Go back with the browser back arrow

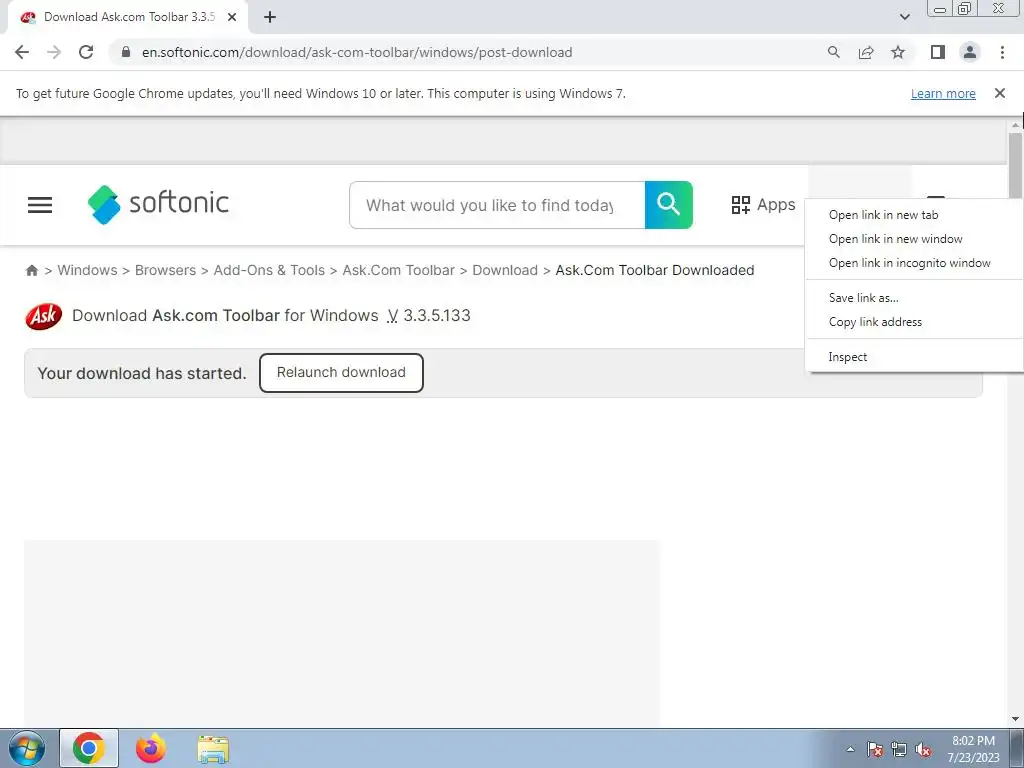point(22,52)
